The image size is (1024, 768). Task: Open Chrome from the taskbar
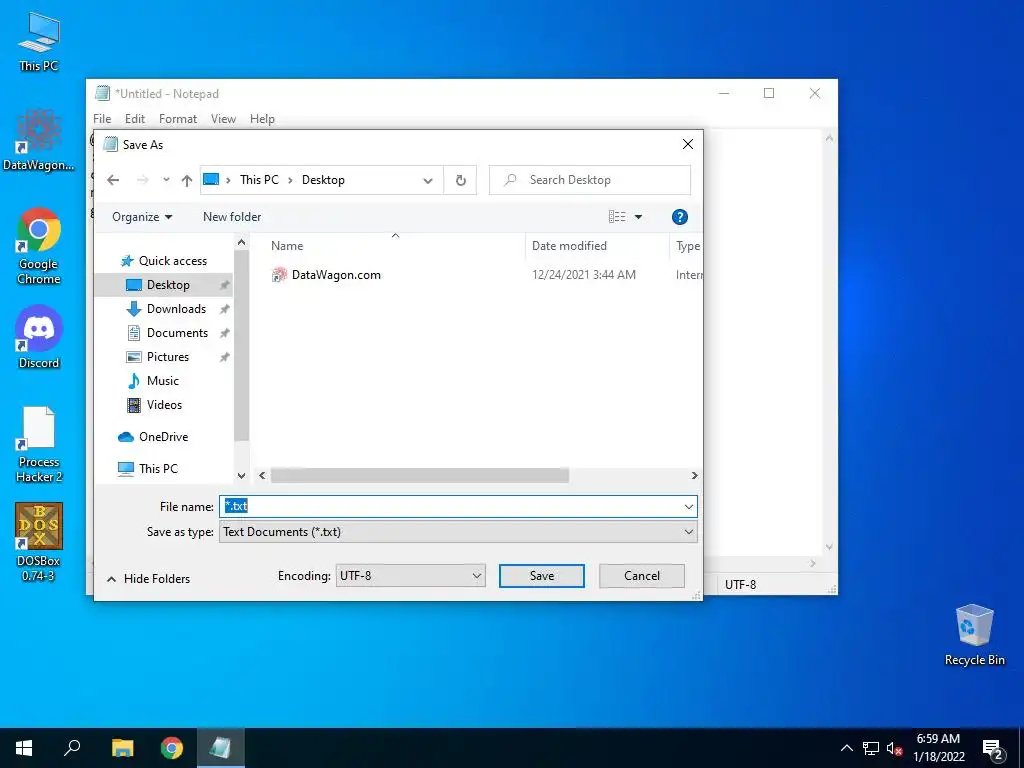172,748
